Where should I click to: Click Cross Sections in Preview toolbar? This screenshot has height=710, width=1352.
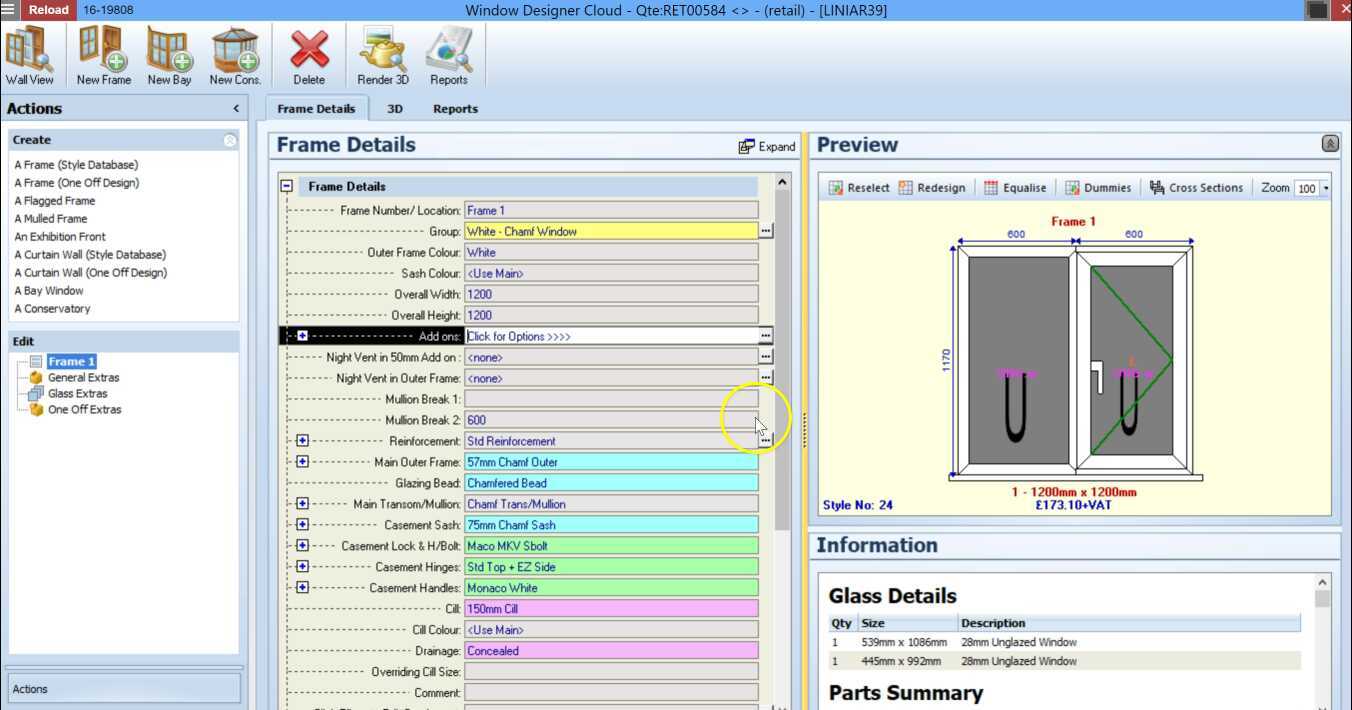pyautogui.click(x=1195, y=188)
